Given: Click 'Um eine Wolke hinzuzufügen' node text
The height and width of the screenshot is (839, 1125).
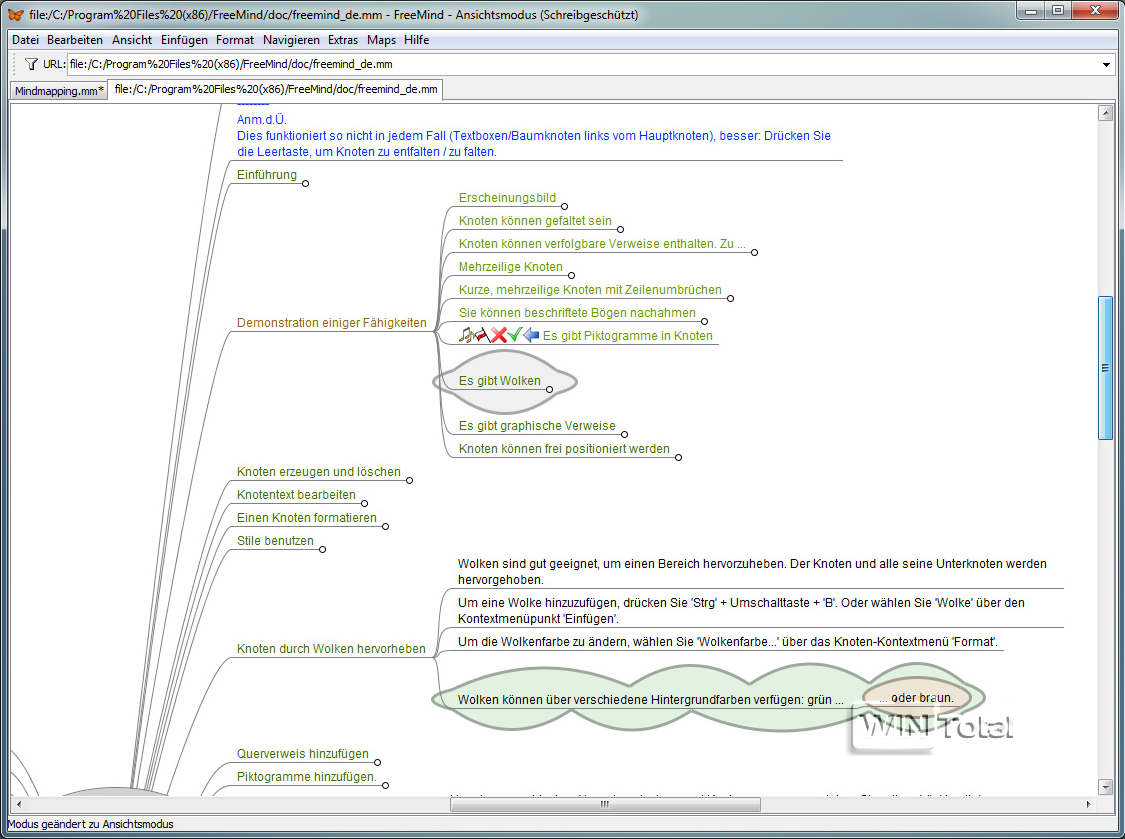Looking at the screenshot, I should click(741, 611).
